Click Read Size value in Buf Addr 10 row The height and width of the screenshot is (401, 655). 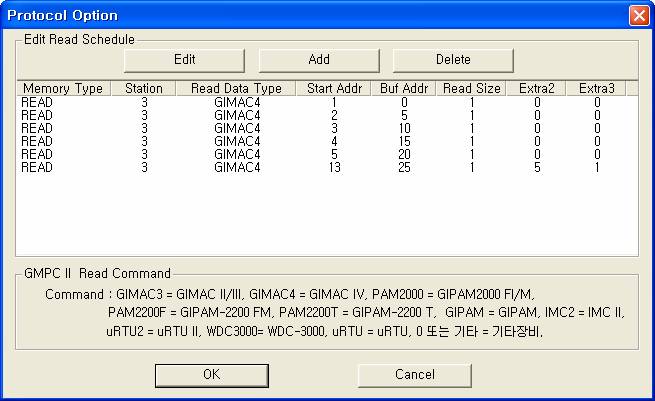[x=472, y=128]
